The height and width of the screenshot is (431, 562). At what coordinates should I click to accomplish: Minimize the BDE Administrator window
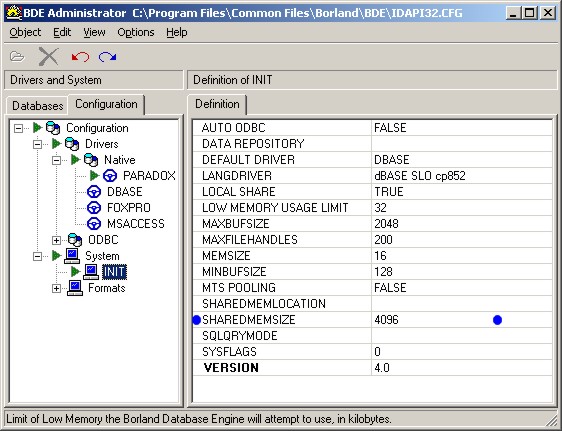(514, 13)
